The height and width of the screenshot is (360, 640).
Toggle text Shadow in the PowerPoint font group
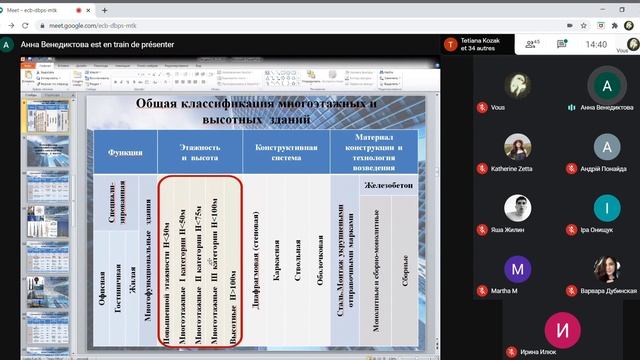pyautogui.click(x=134, y=82)
